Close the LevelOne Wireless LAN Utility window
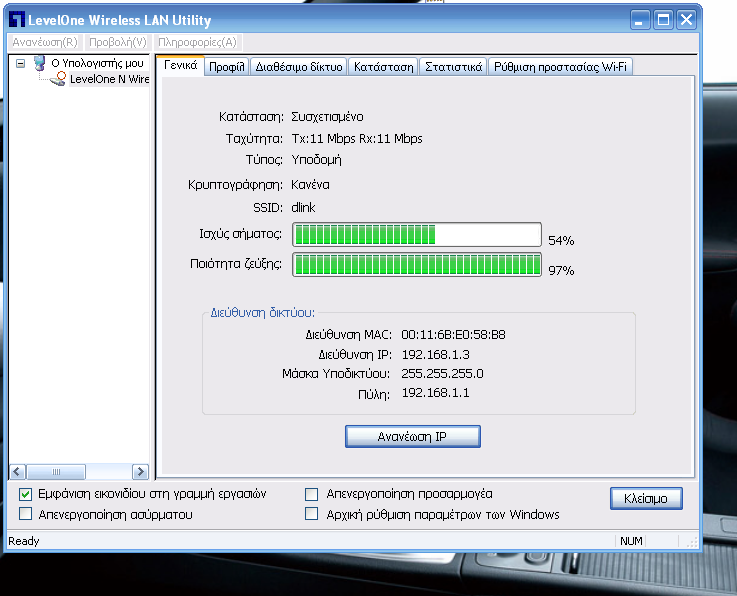 point(687,20)
